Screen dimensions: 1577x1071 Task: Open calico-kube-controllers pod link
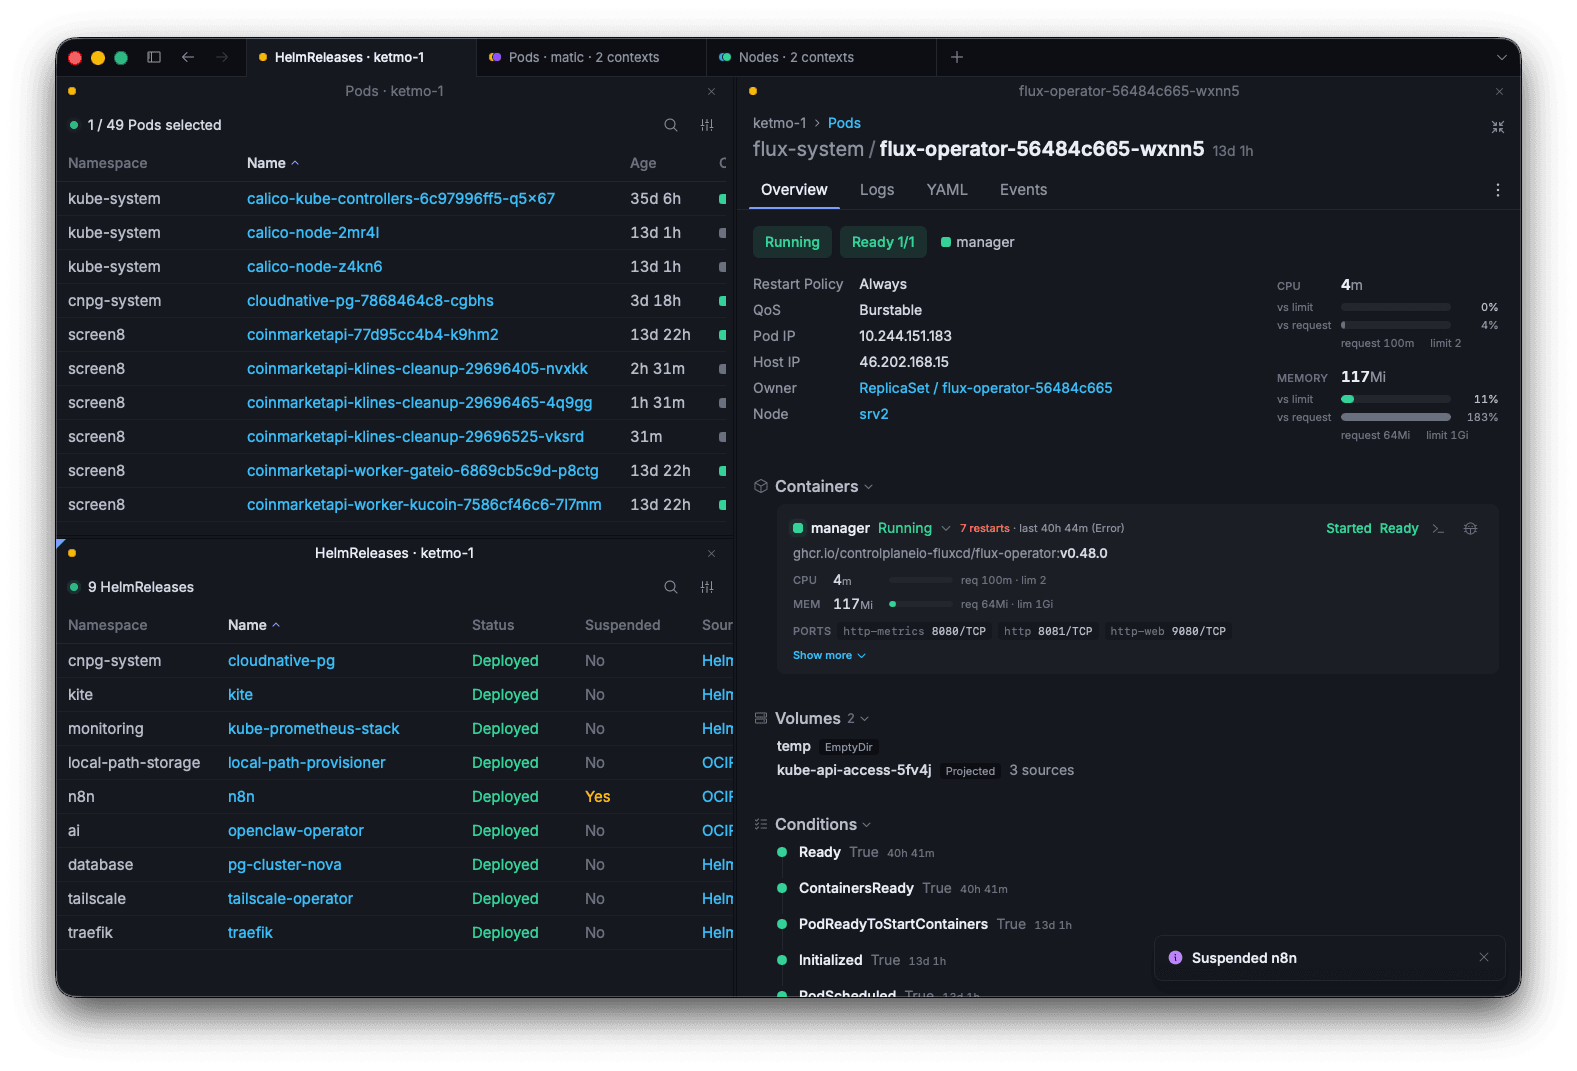(x=400, y=199)
